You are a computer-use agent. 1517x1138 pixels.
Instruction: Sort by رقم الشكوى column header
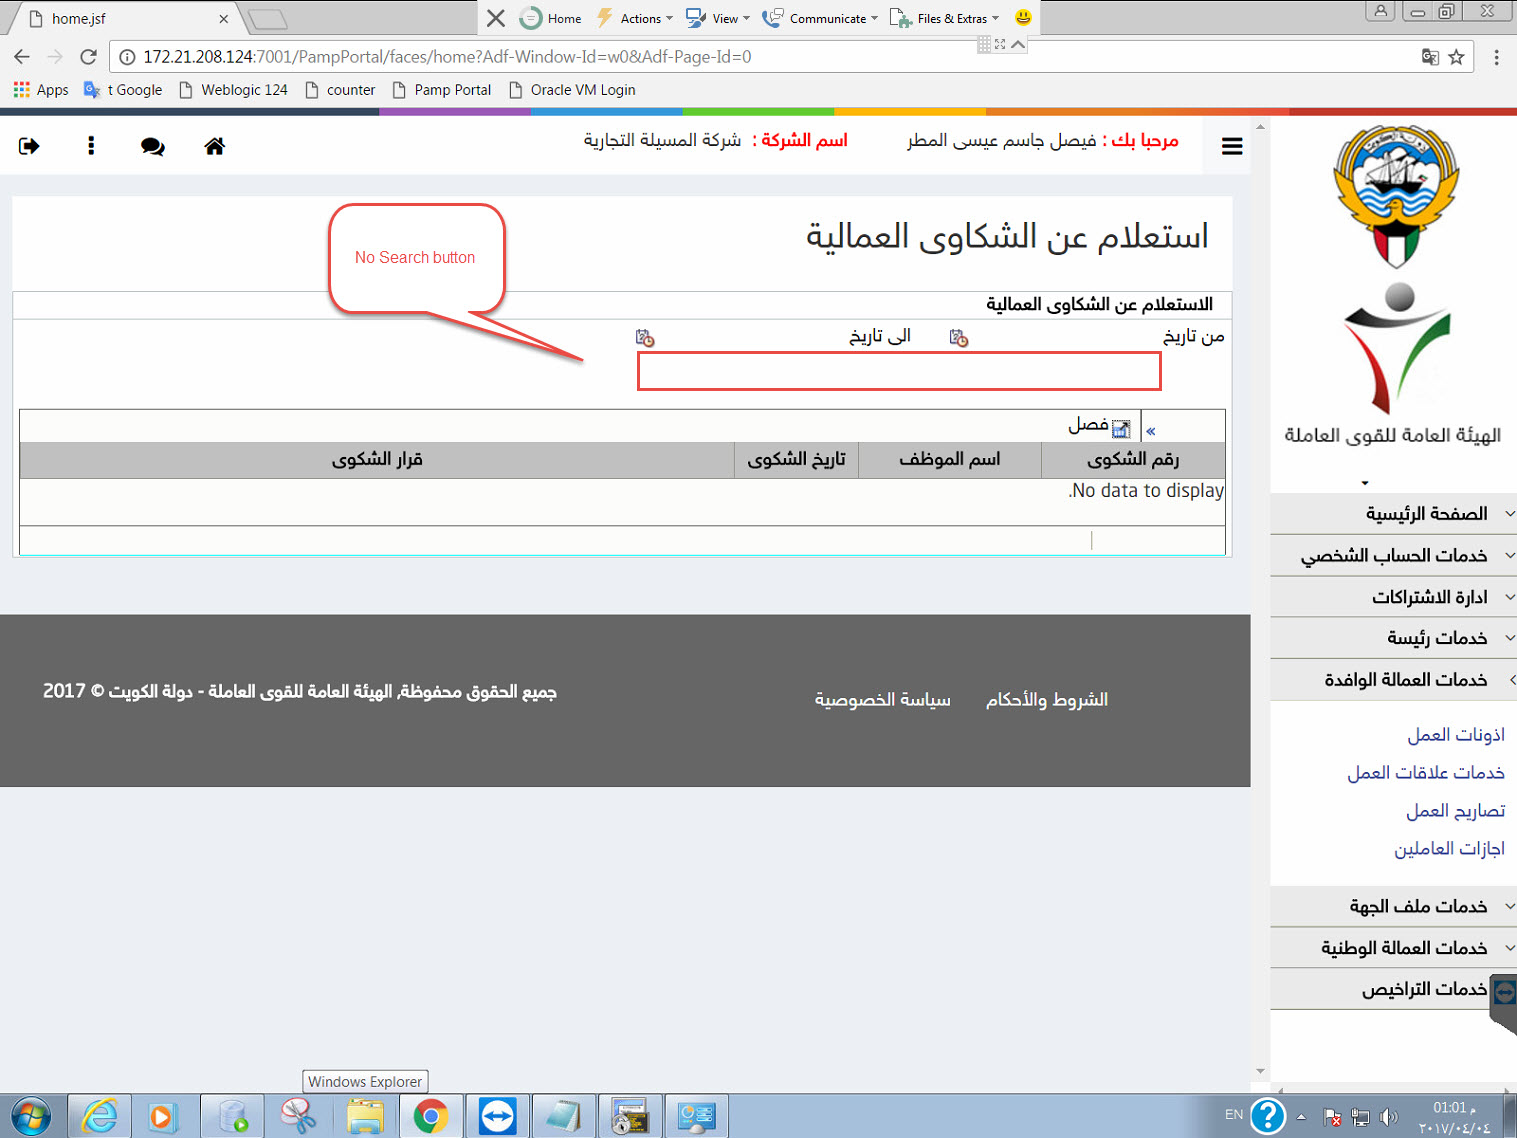point(1133,460)
